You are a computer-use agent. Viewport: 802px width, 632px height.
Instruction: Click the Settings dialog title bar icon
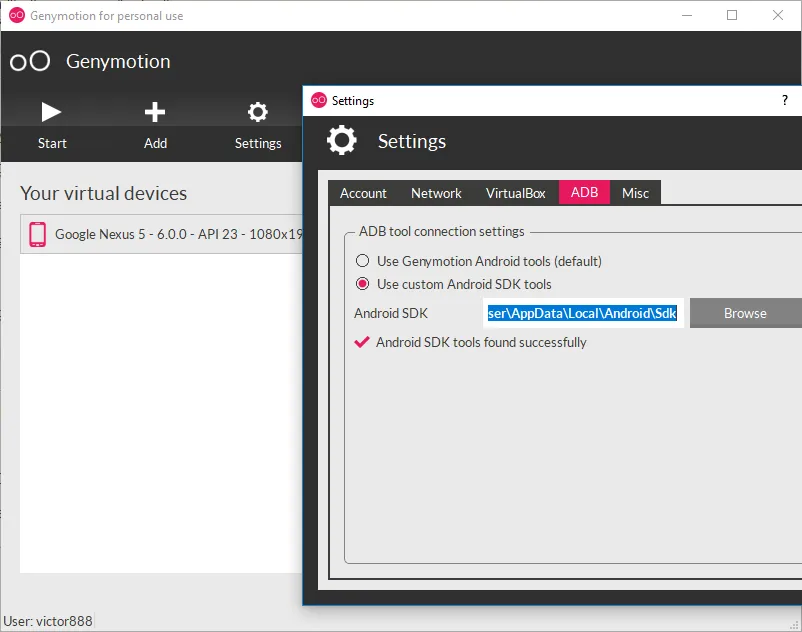319,100
